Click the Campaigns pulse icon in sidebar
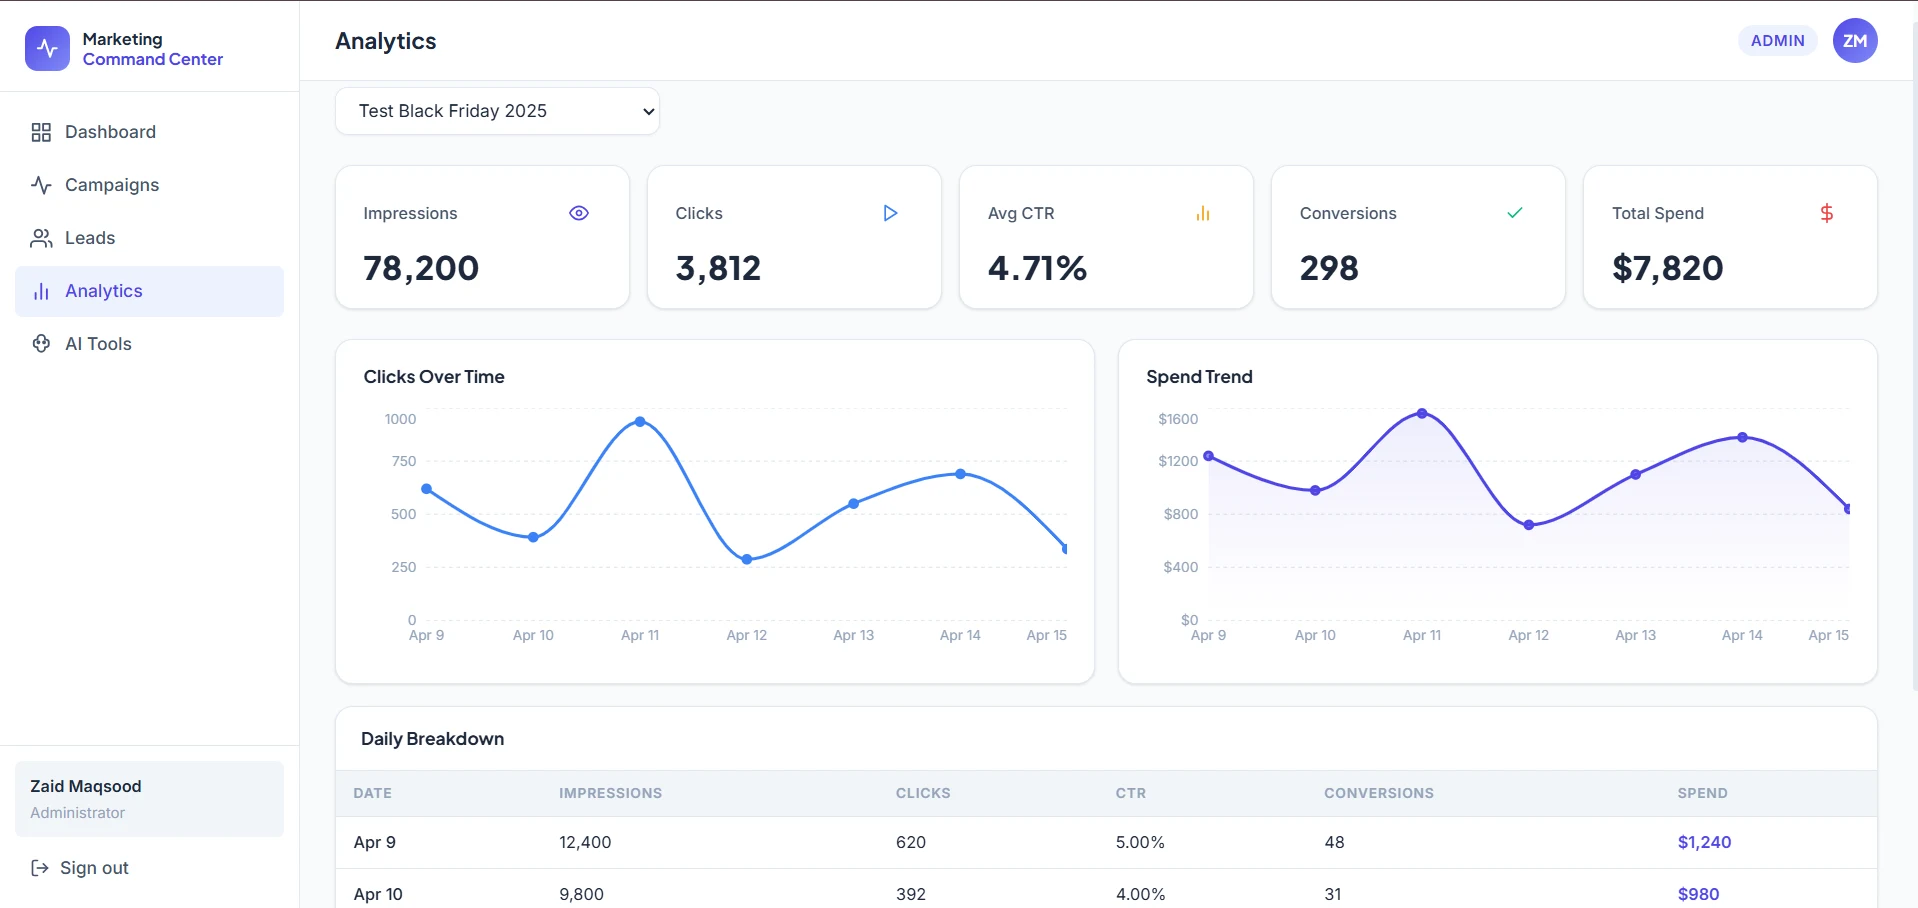This screenshot has width=1918, height=908. tap(41, 185)
